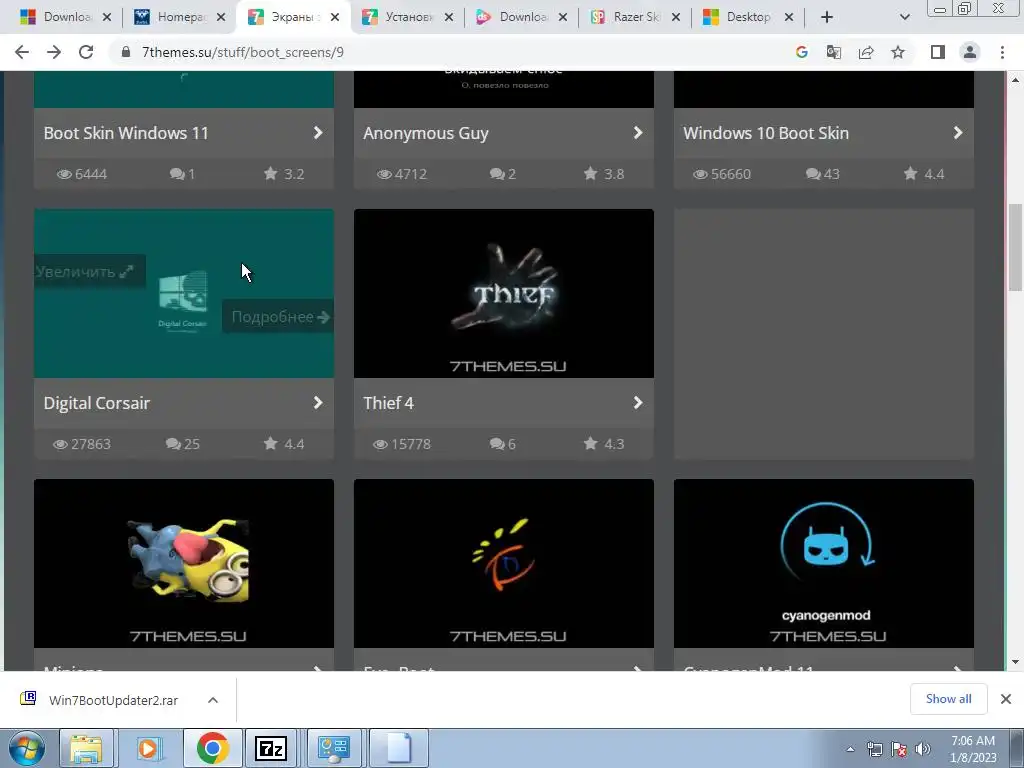Expand the tab search dropdown arrow
1024x768 pixels.
[x=904, y=18]
